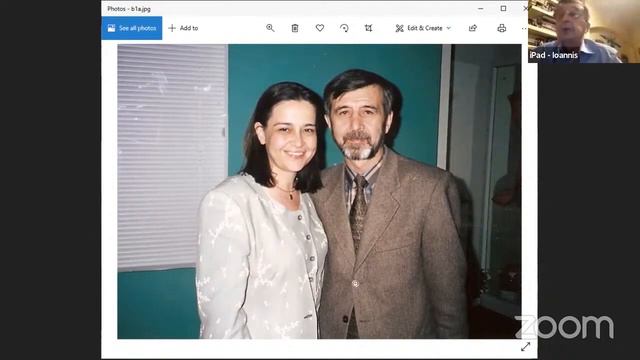This screenshot has width=640, height=360.
Task: Select the iPad - Ioannis video thumbnail
Action: (x=584, y=31)
